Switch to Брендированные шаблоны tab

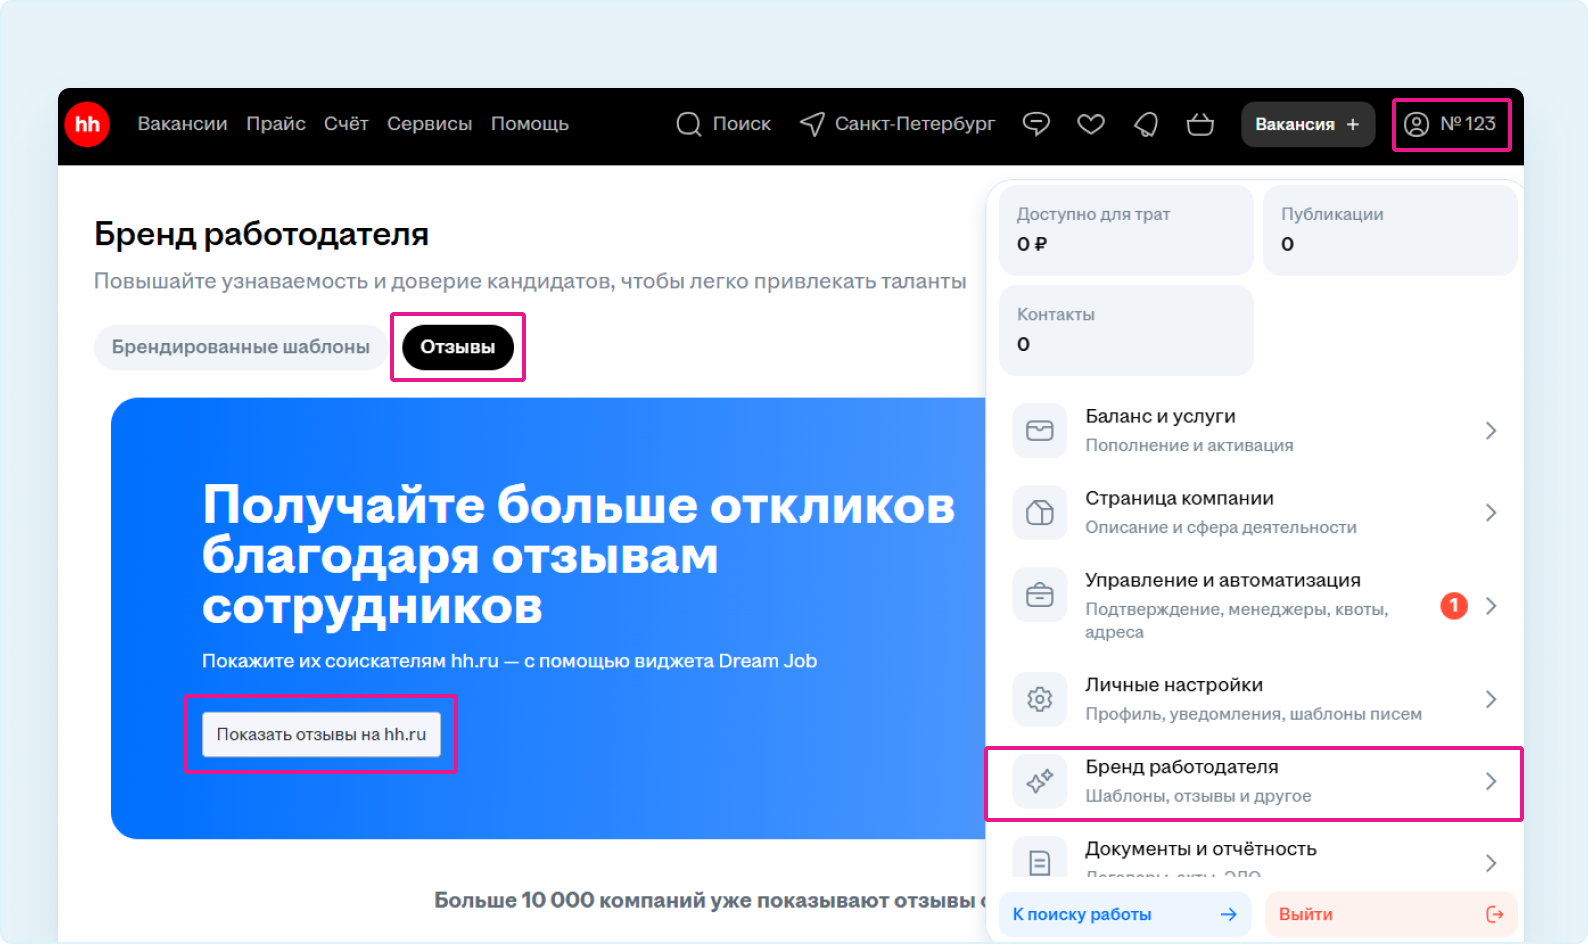(x=240, y=347)
